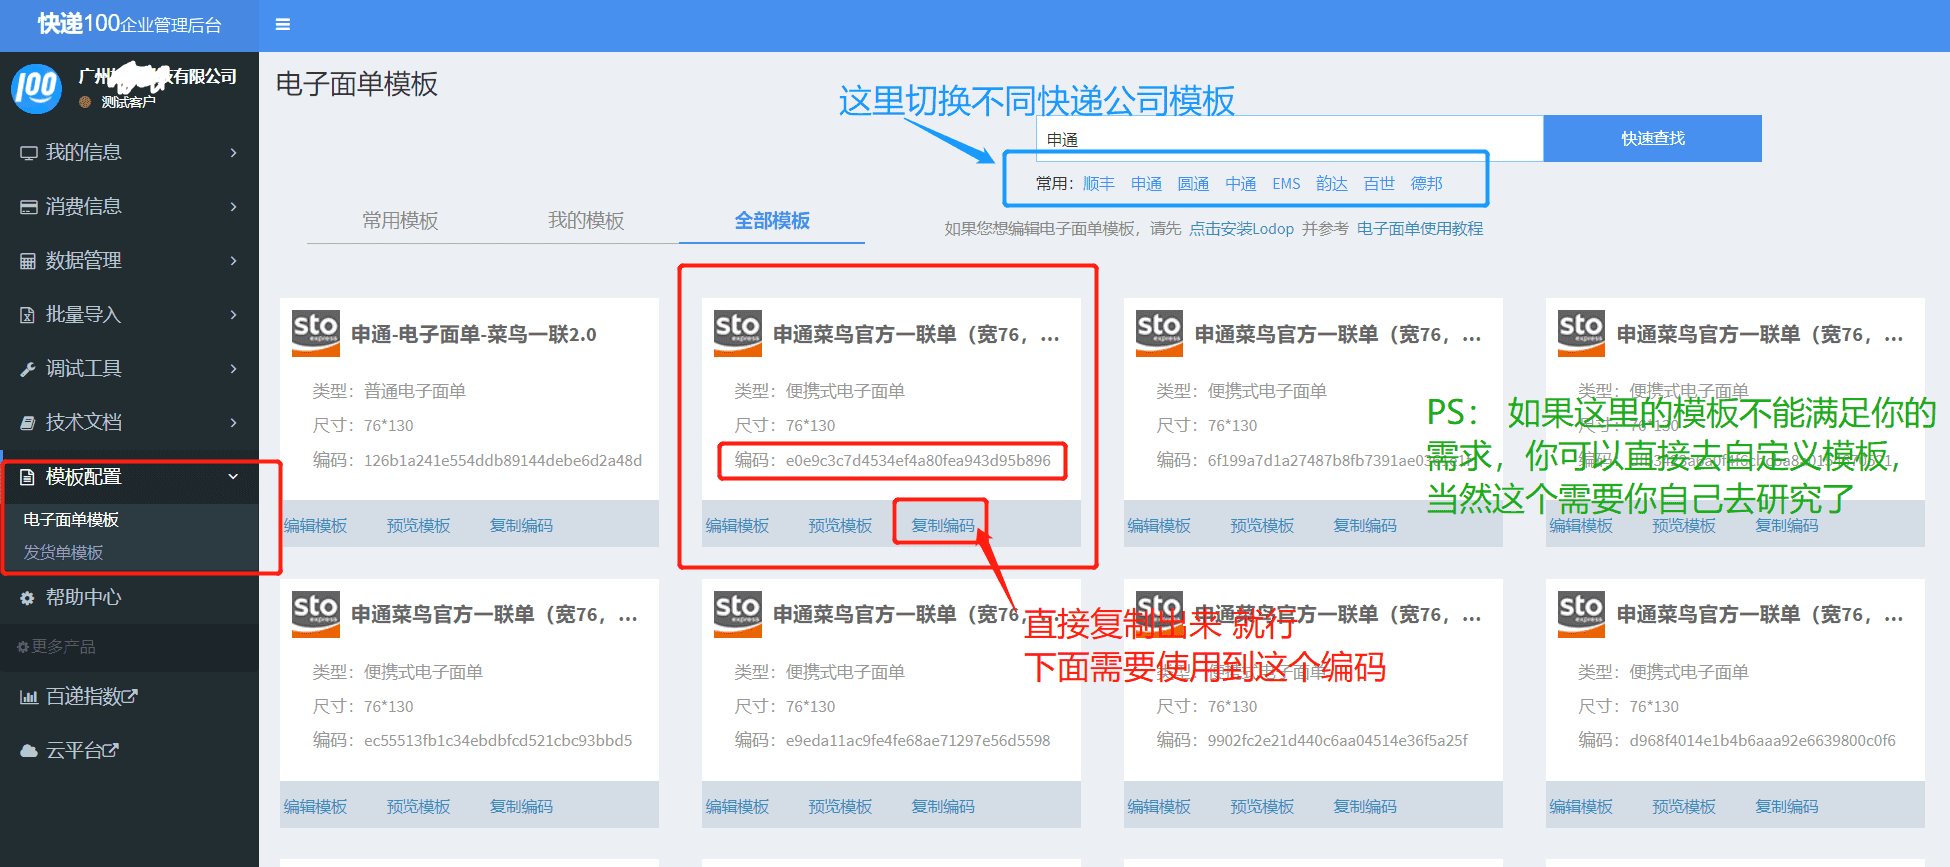The image size is (1950, 867).
Task: Switch to the 常用模板 tab
Action: tap(400, 221)
